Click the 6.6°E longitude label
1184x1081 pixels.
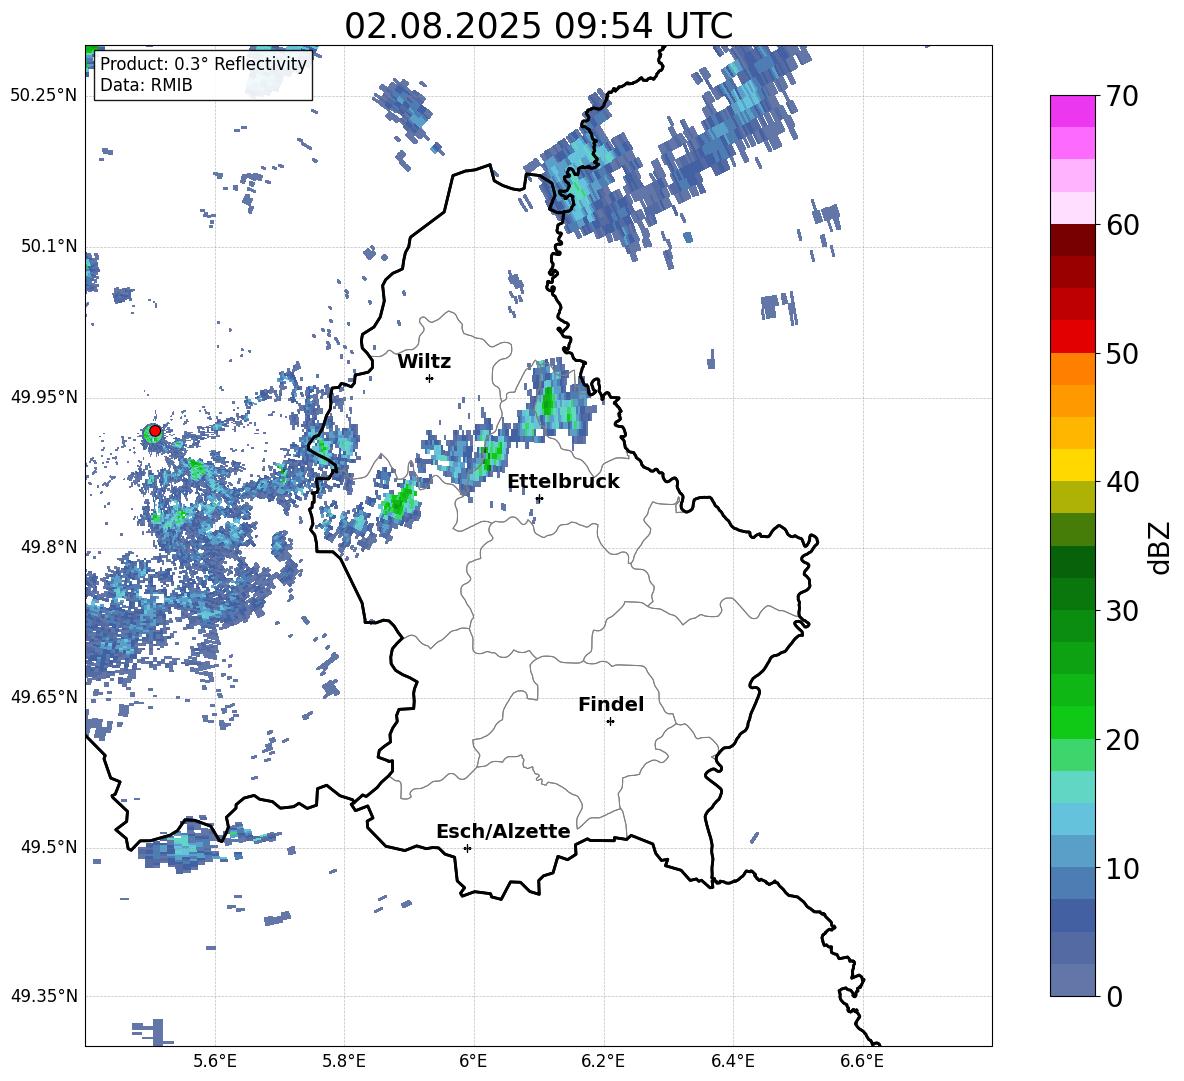[x=862, y=1061]
